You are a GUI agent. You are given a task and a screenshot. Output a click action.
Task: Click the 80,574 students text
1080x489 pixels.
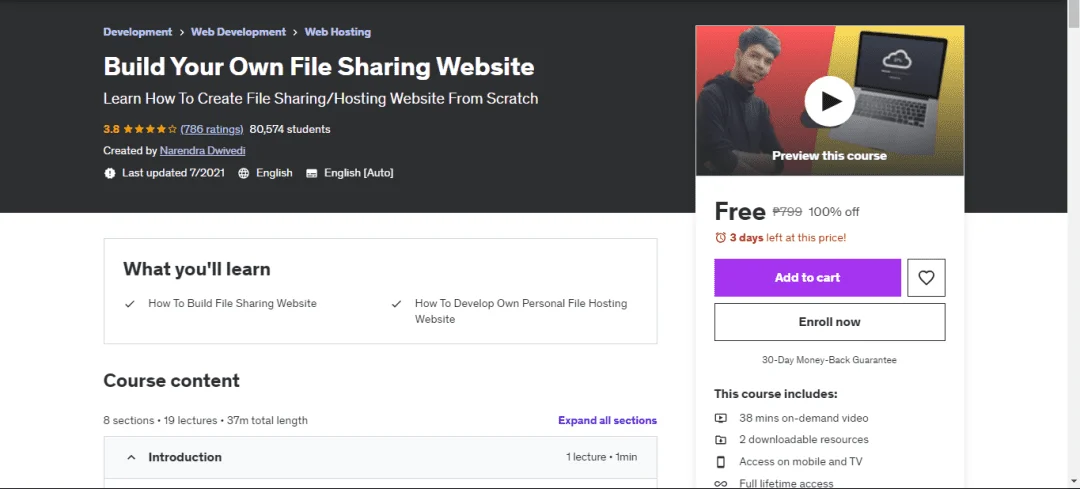point(290,129)
